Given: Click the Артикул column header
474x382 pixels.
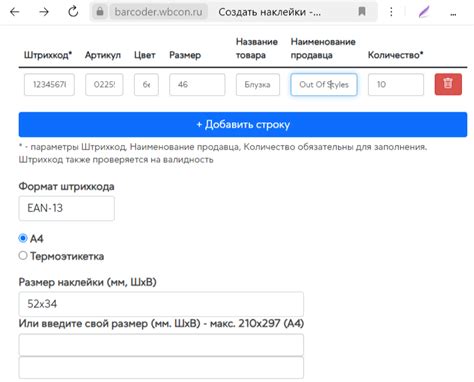Looking at the screenshot, I should (x=103, y=55).
